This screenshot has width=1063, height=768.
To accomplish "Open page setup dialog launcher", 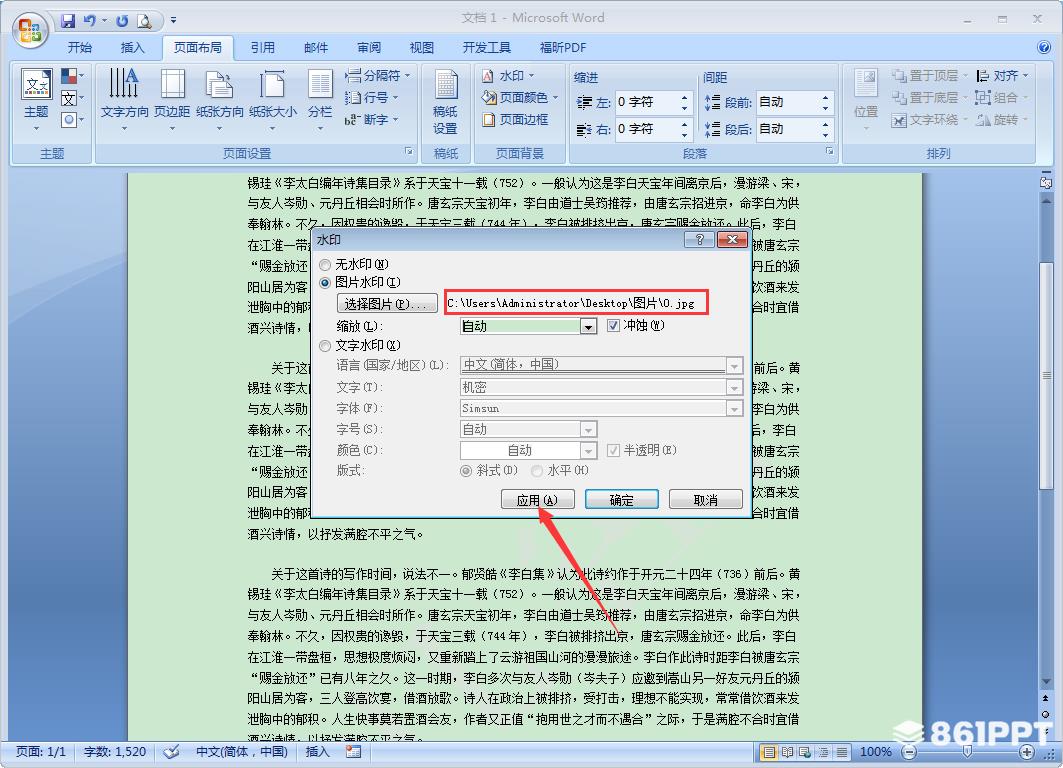I will [x=409, y=152].
